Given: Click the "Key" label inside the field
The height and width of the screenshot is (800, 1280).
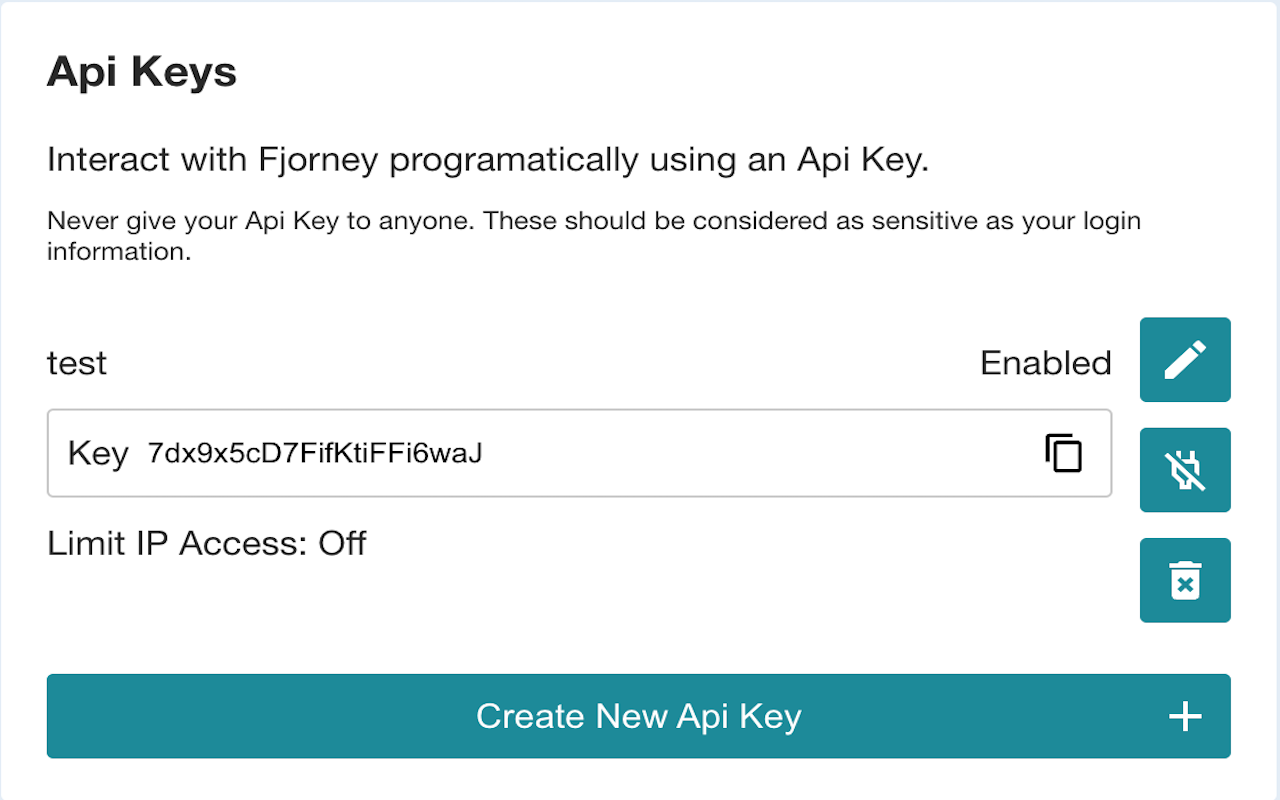Looking at the screenshot, I should coord(98,454).
